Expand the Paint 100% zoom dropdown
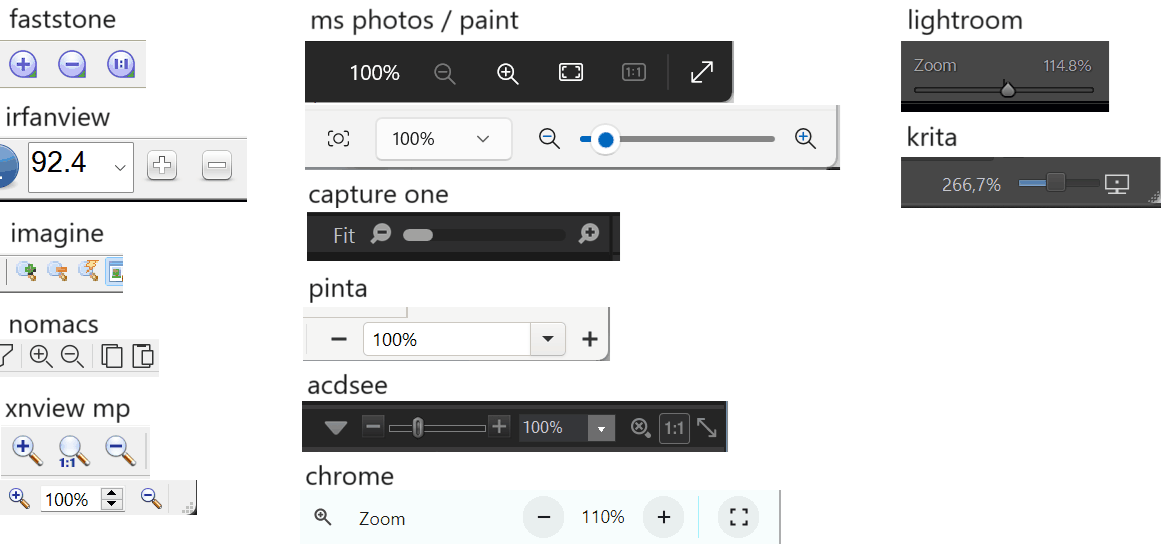1161x544 pixels. pyautogui.click(x=483, y=139)
